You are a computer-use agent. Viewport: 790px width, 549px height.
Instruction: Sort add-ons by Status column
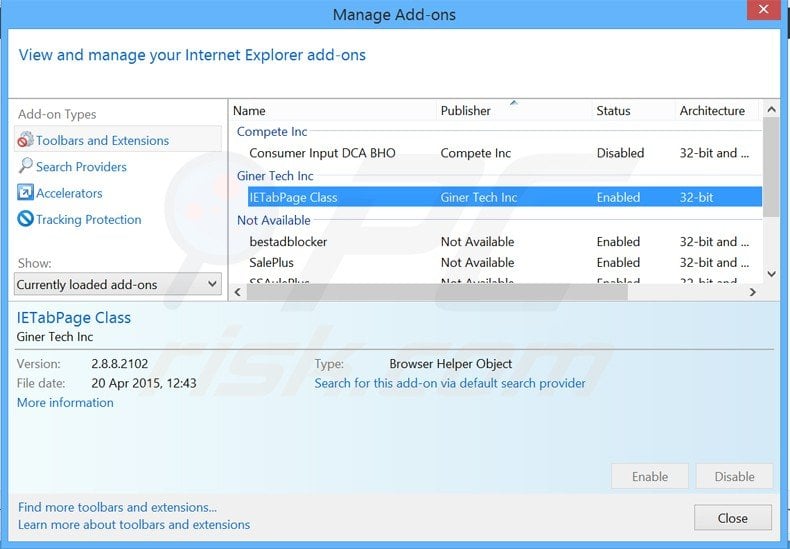pos(633,111)
